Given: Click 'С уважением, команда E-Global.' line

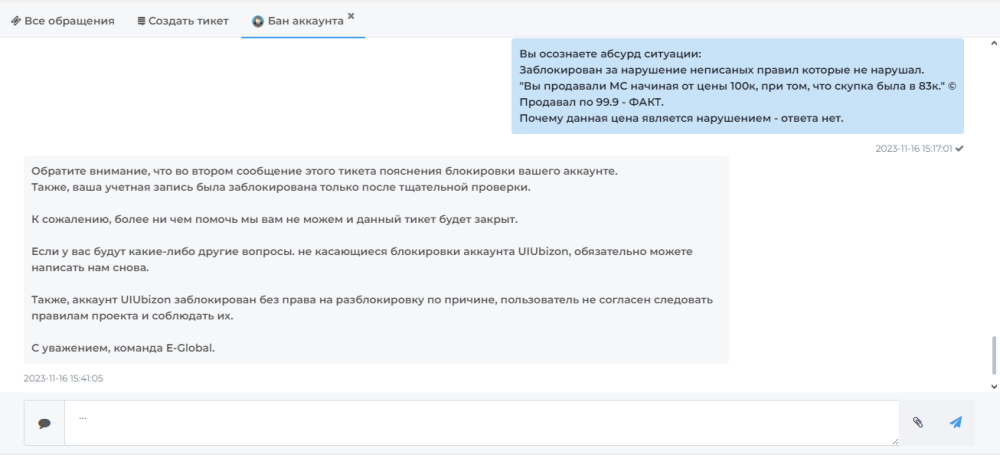Looking at the screenshot, I should [123, 348].
